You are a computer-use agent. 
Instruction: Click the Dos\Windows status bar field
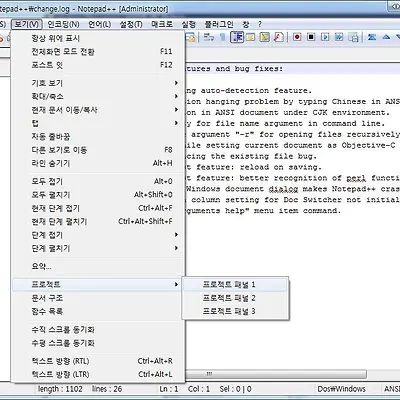click(341, 389)
